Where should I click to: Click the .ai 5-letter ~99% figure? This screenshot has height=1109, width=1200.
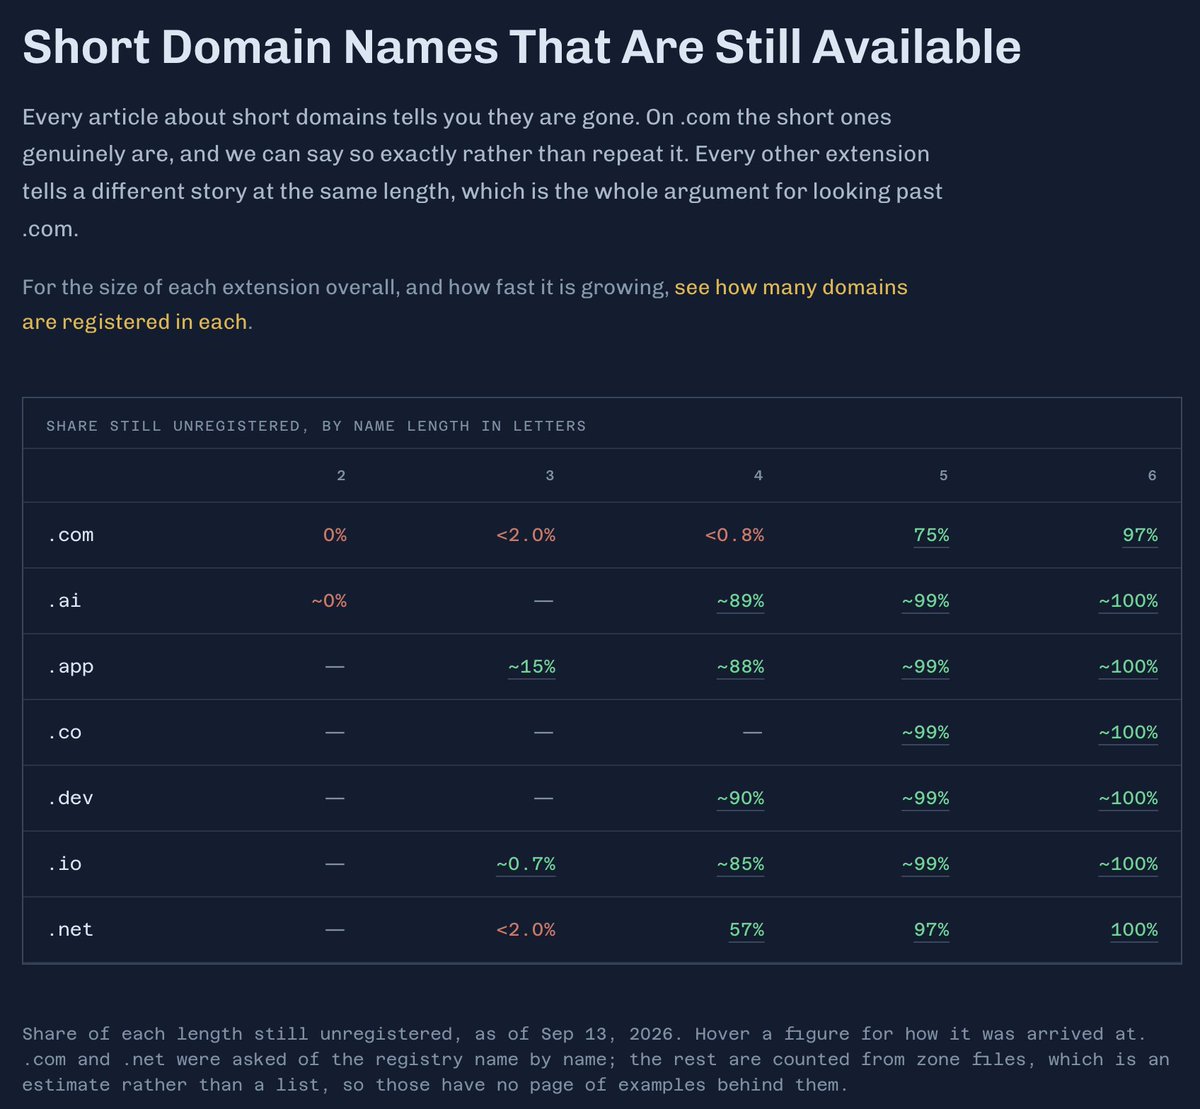pyautogui.click(x=925, y=601)
